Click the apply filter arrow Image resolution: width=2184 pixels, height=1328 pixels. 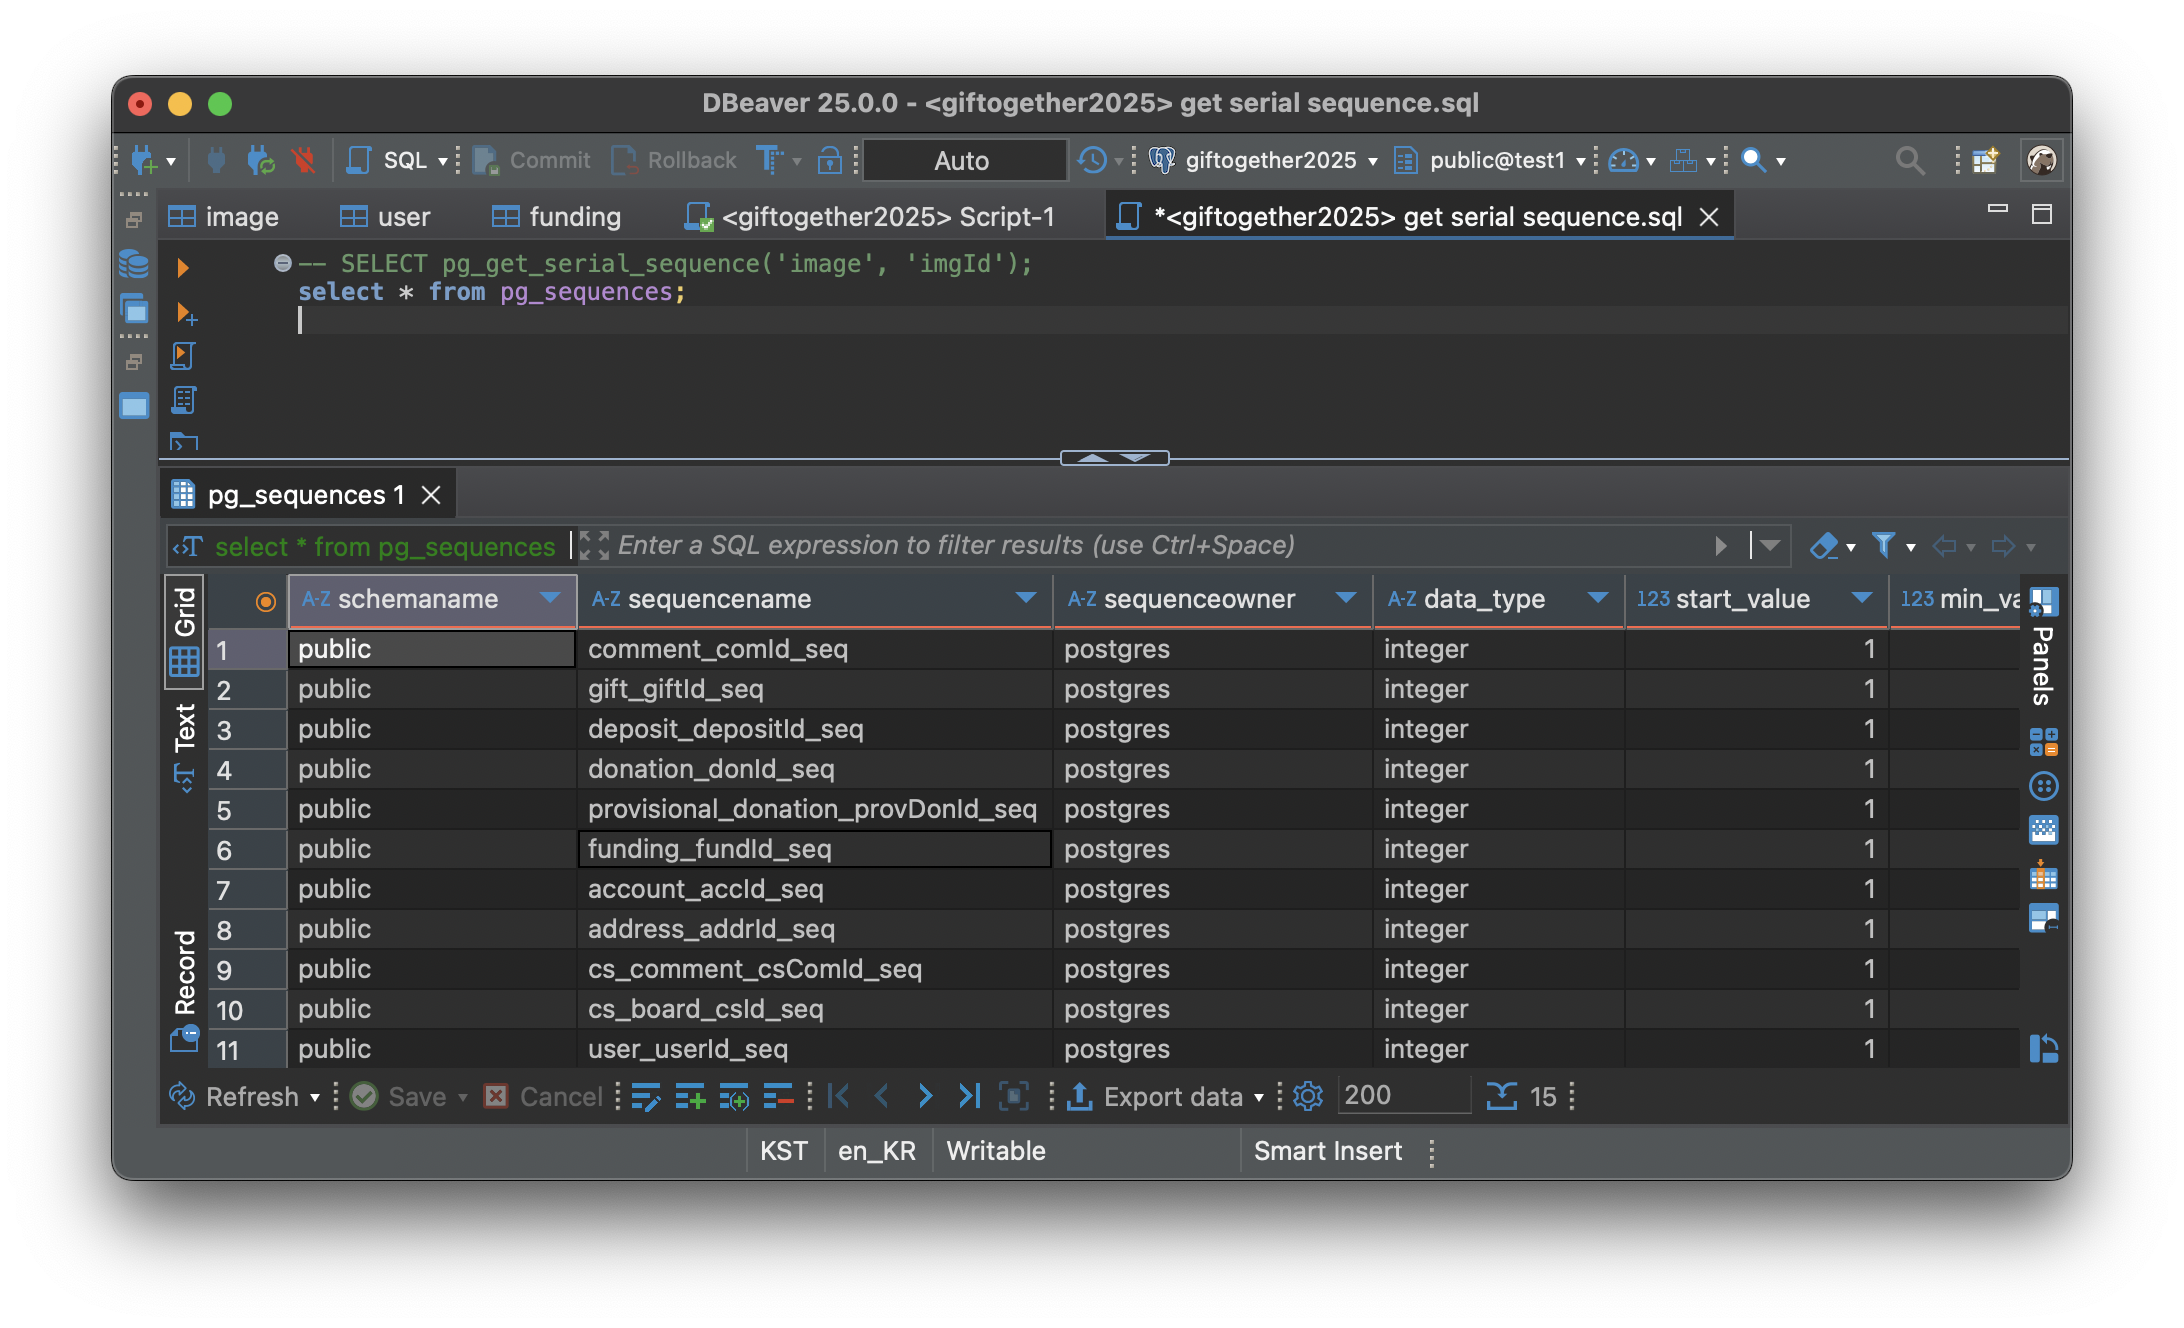pyautogui.click(x=1720, y=546)
